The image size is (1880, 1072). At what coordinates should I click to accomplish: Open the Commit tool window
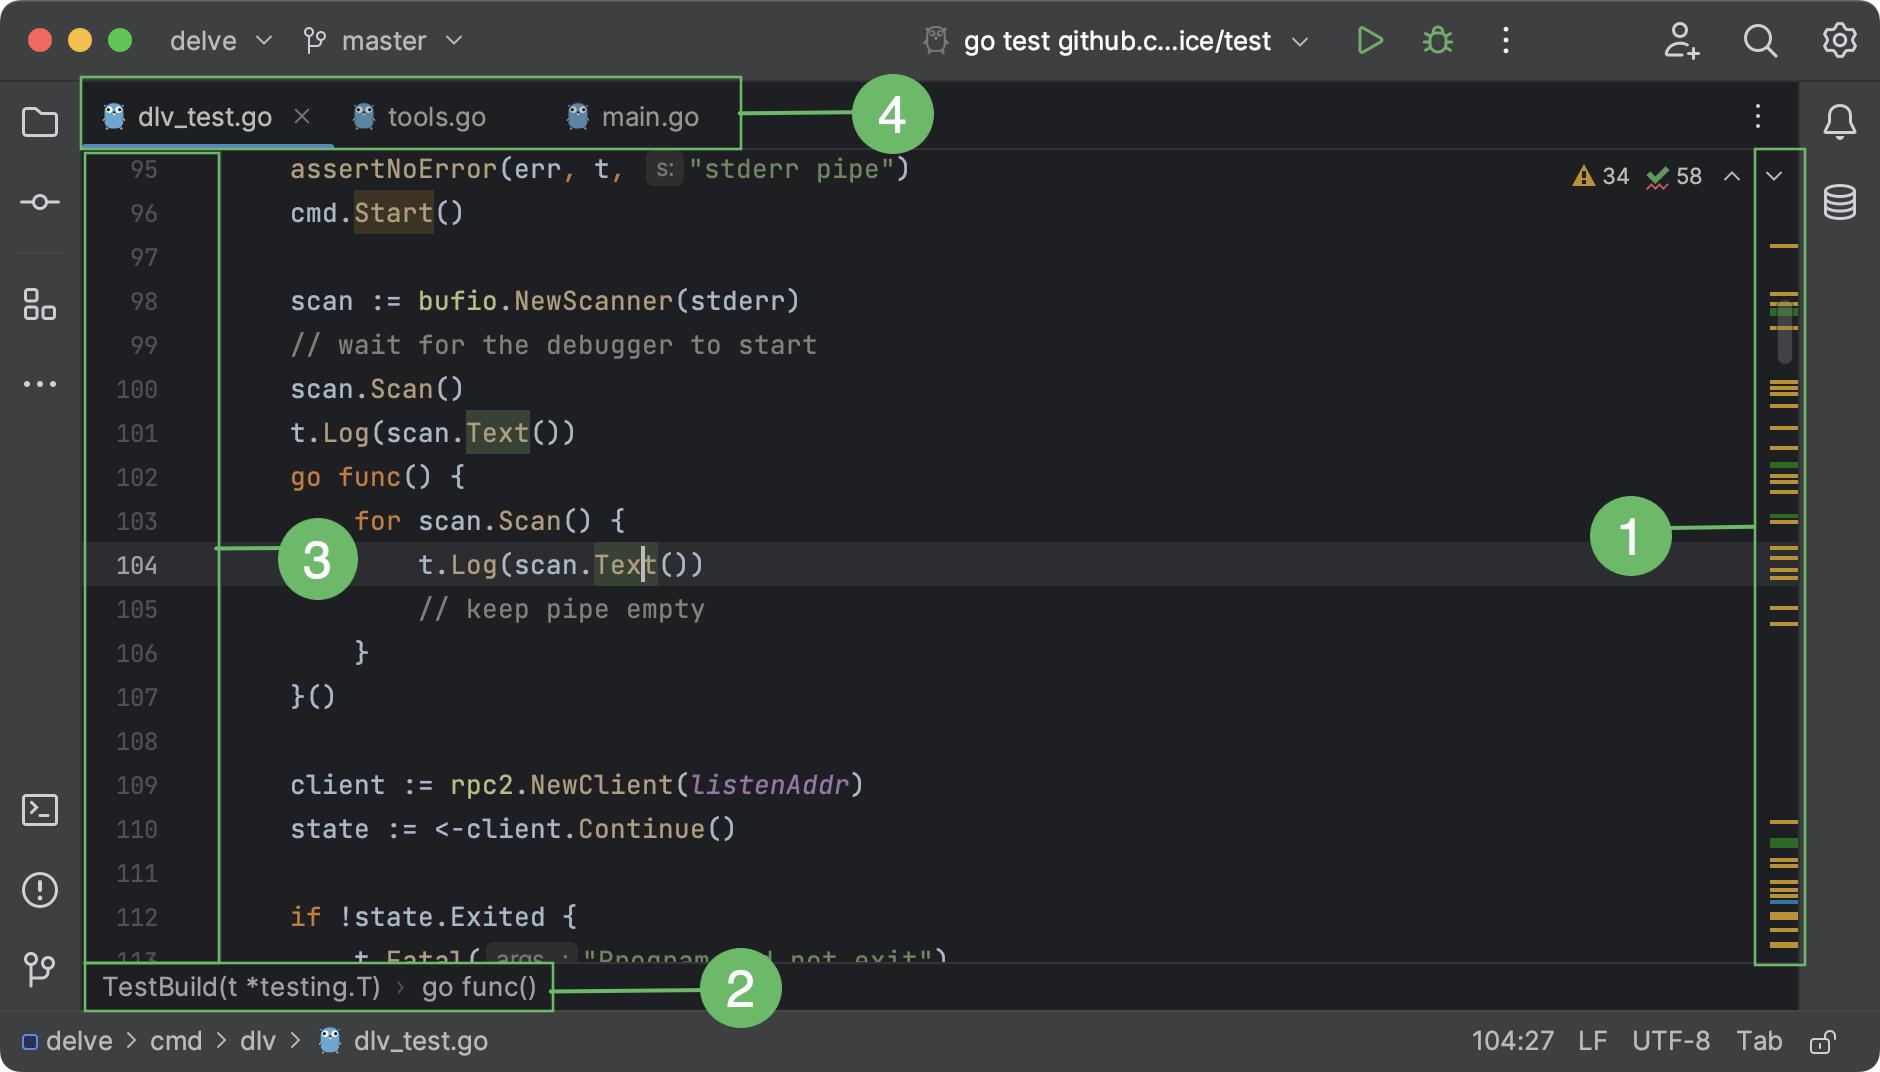click(x=40, y=201)
